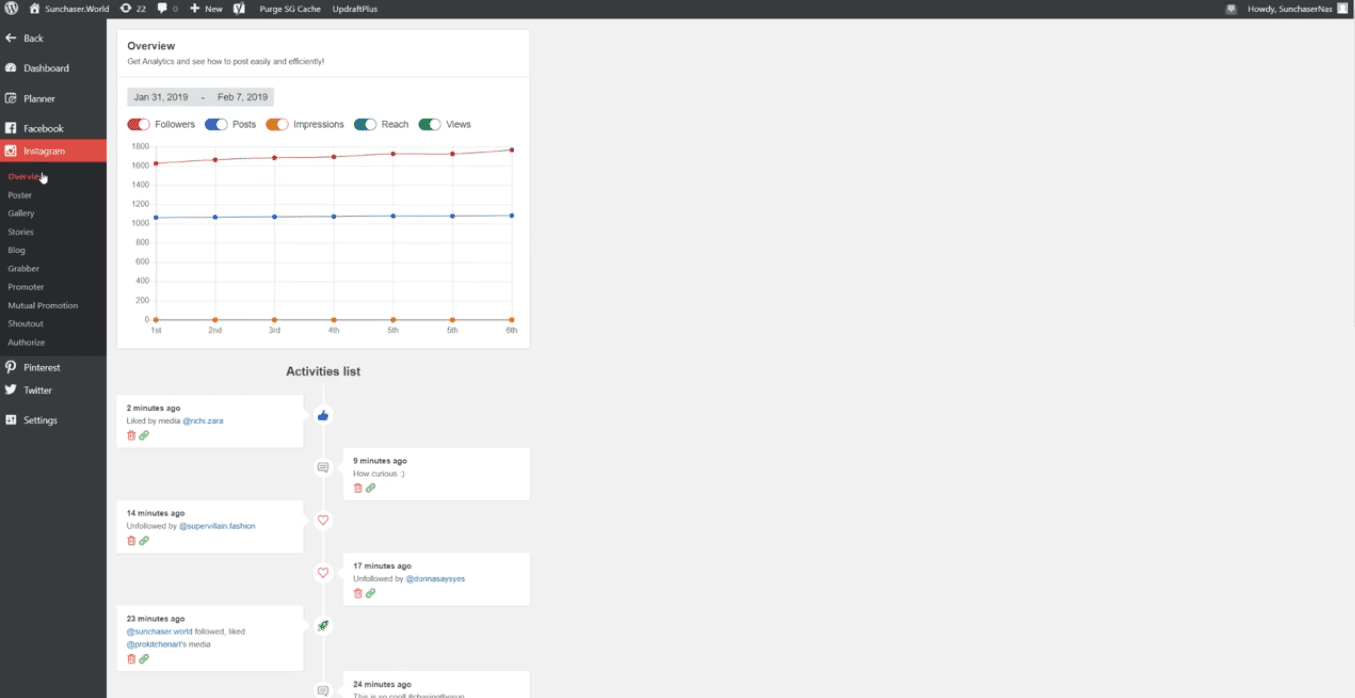Open link icon for How curious comment
This screenshot has width=1355, height=698.
[371, 488]
